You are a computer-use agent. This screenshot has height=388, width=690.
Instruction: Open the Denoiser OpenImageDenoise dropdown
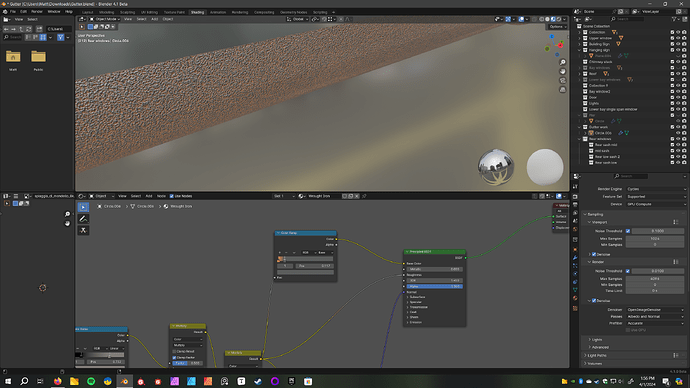click(656, 310)
